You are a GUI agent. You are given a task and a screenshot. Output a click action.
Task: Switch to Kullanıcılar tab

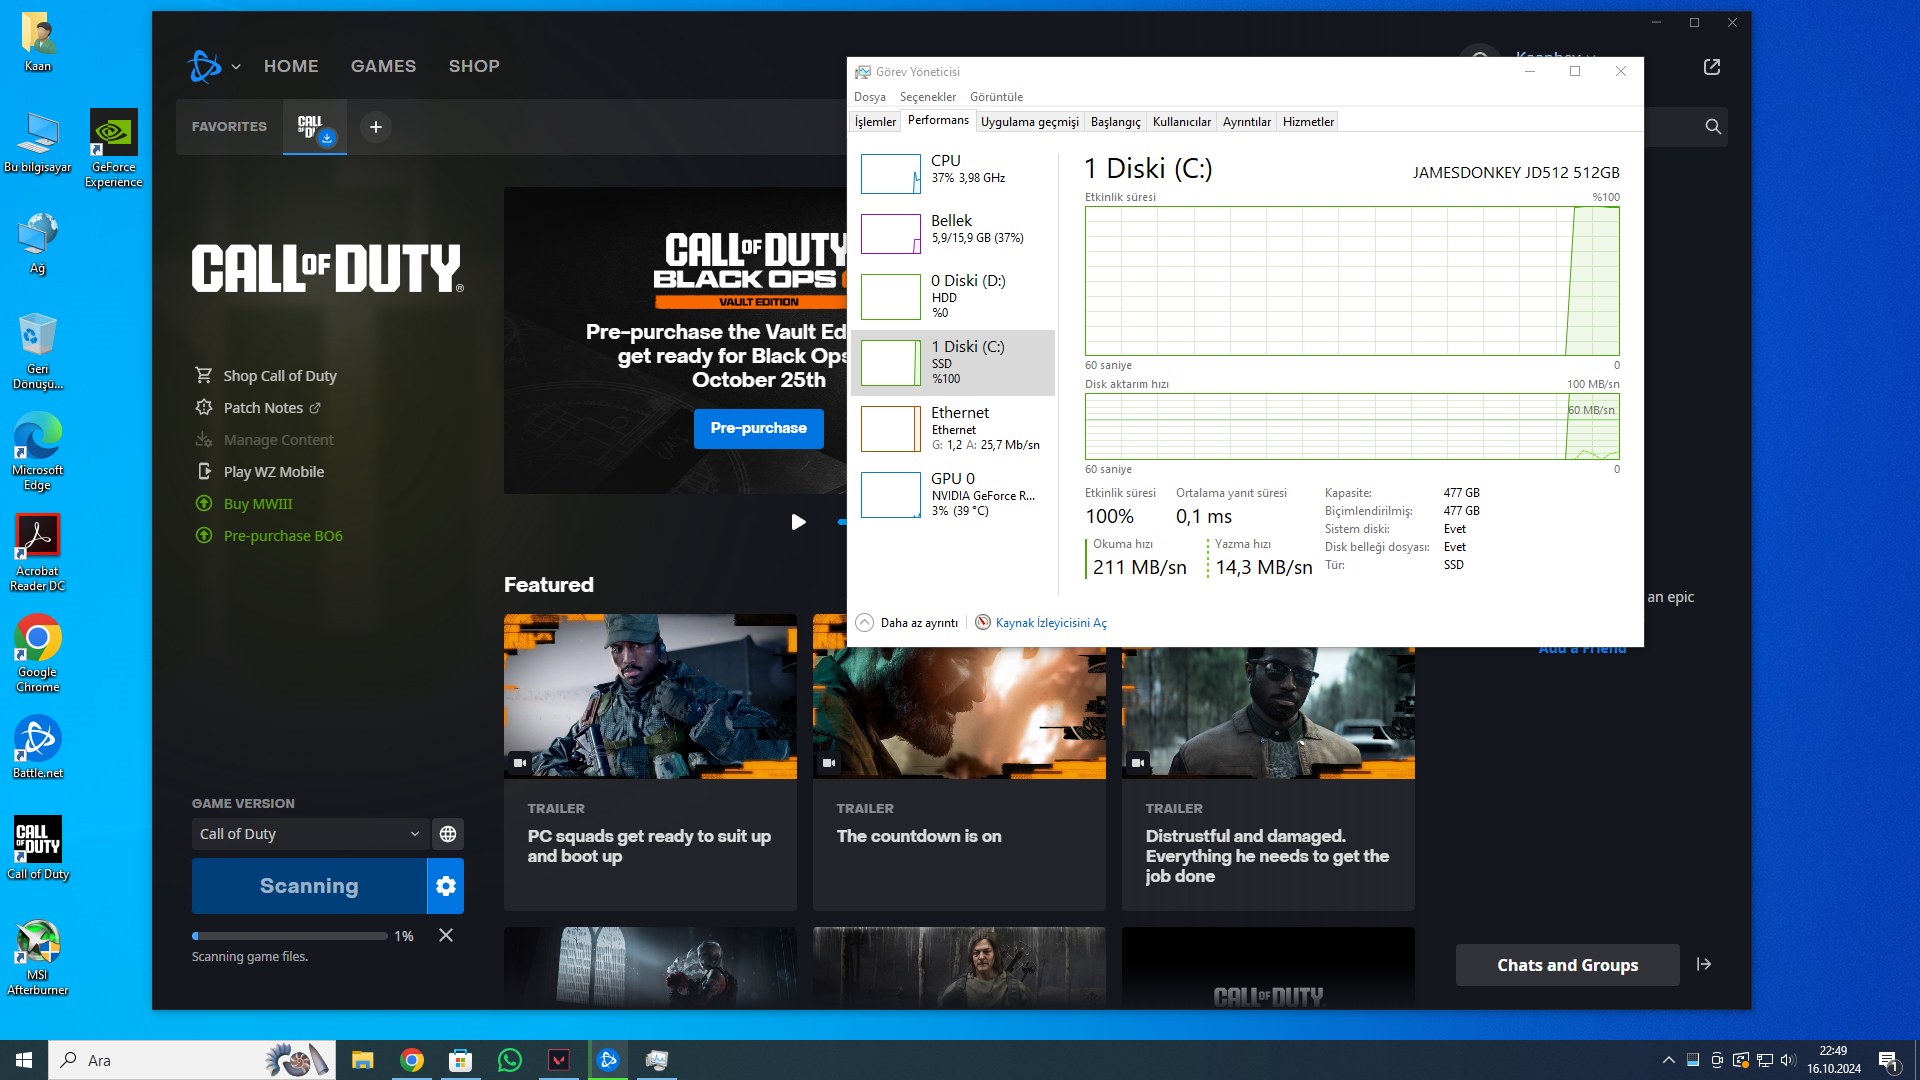[1181, 122]
